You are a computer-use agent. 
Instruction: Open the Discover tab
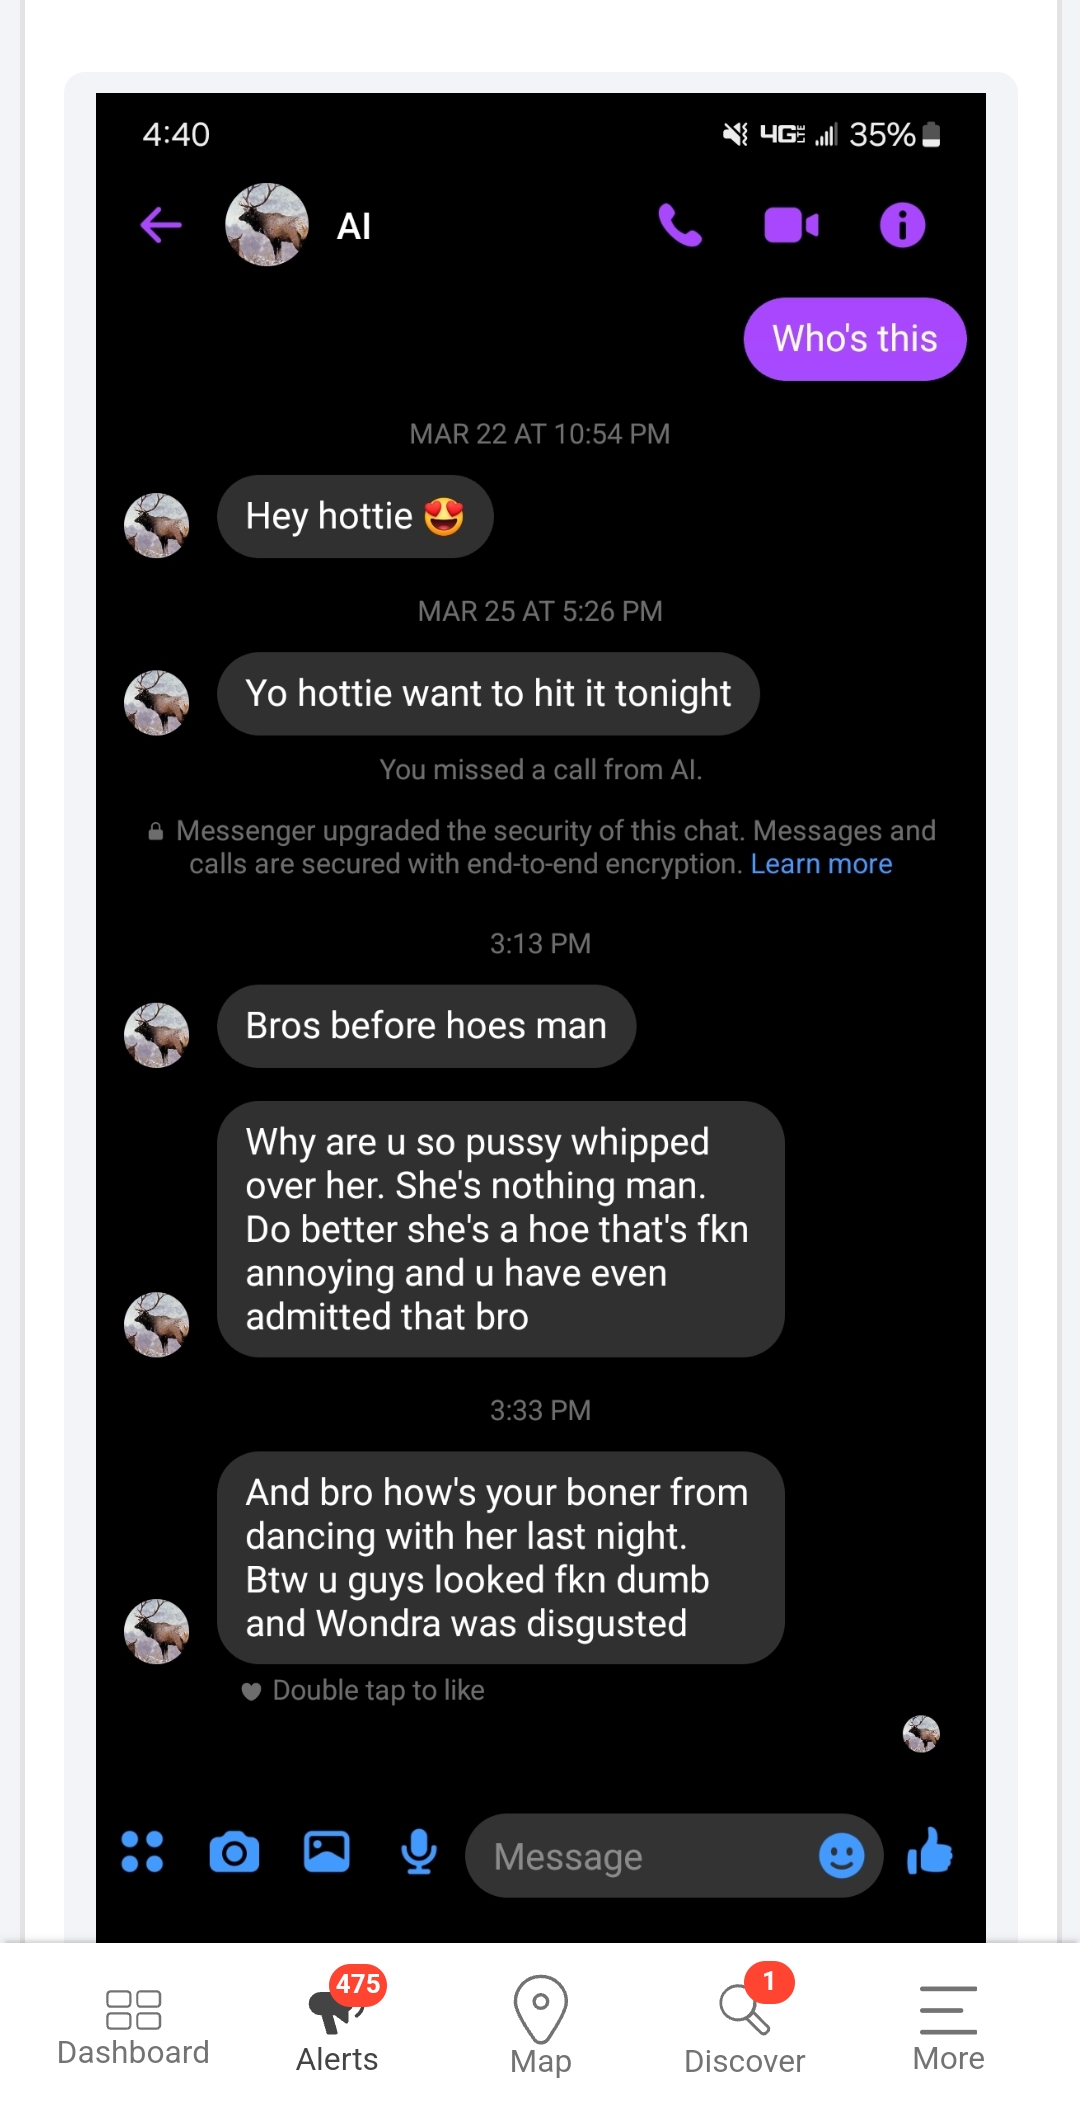tap(745, 2026)
